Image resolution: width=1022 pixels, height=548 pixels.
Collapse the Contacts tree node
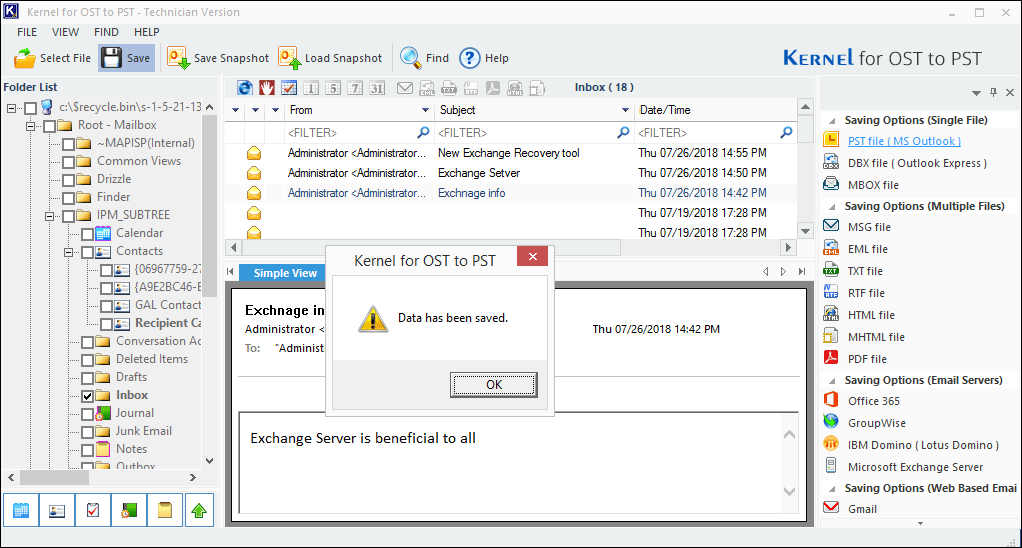click(x=68, y=252)
